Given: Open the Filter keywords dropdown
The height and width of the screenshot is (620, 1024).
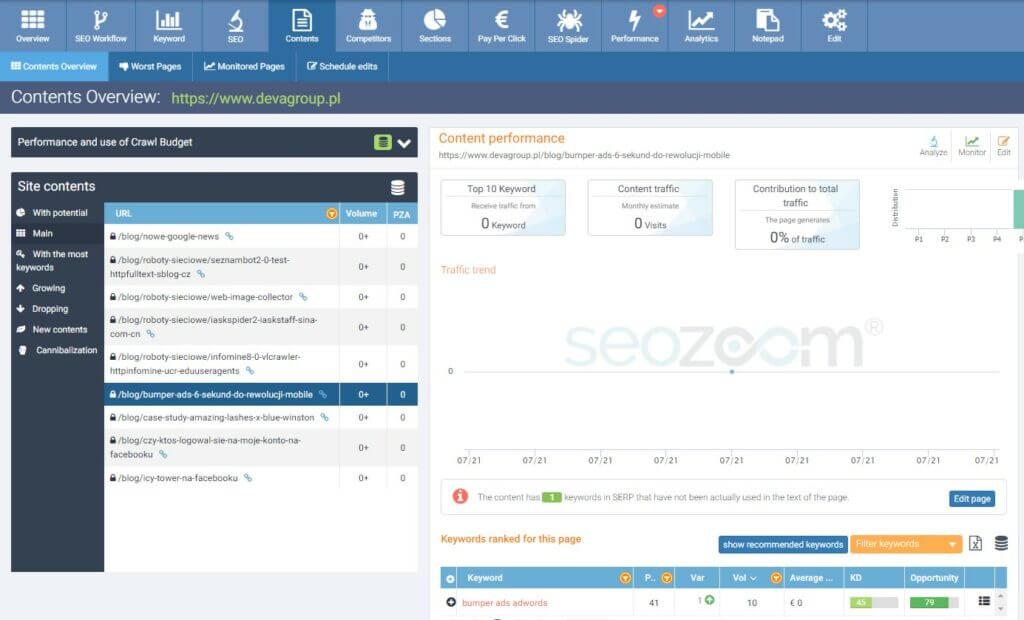Looking at the screenshot, I should [905, 544].
